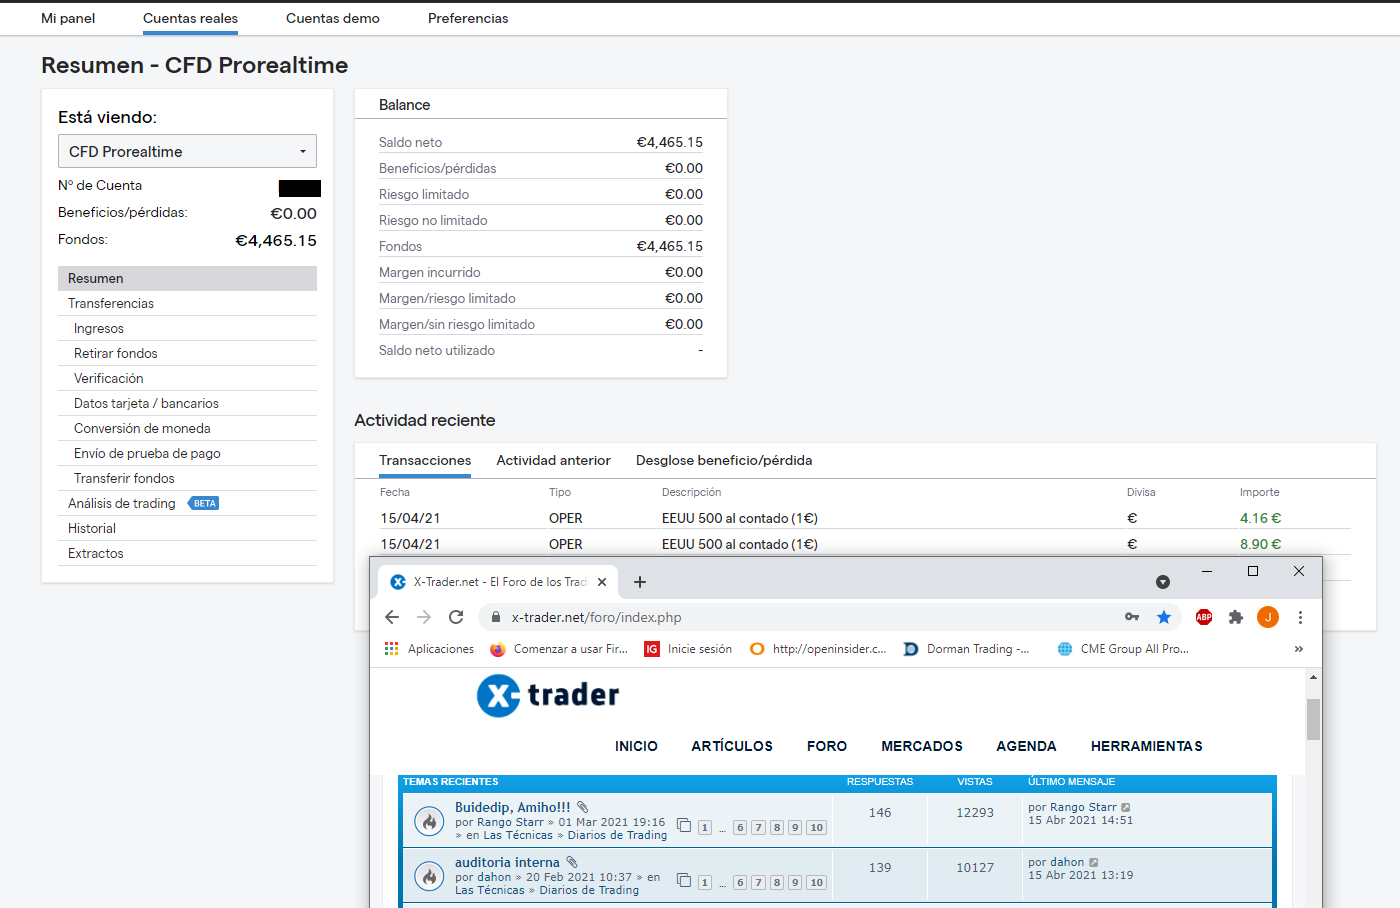Open Análisis de trading section
1400x908 pixels.
[122, 503]
